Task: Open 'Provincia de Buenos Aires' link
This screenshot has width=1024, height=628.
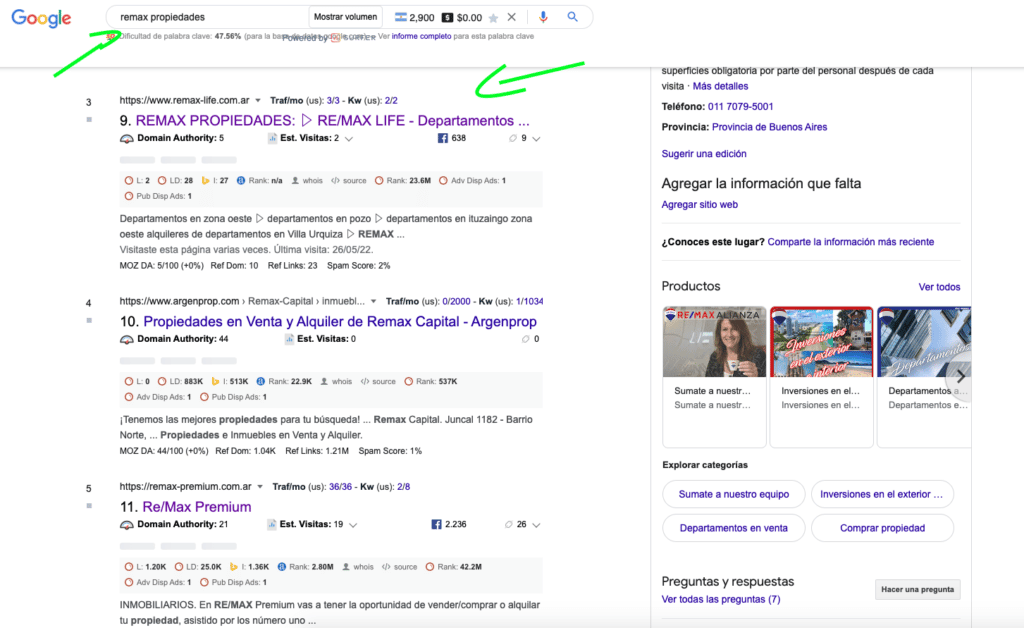Action: pyautogui.click(x=769, y=127)
